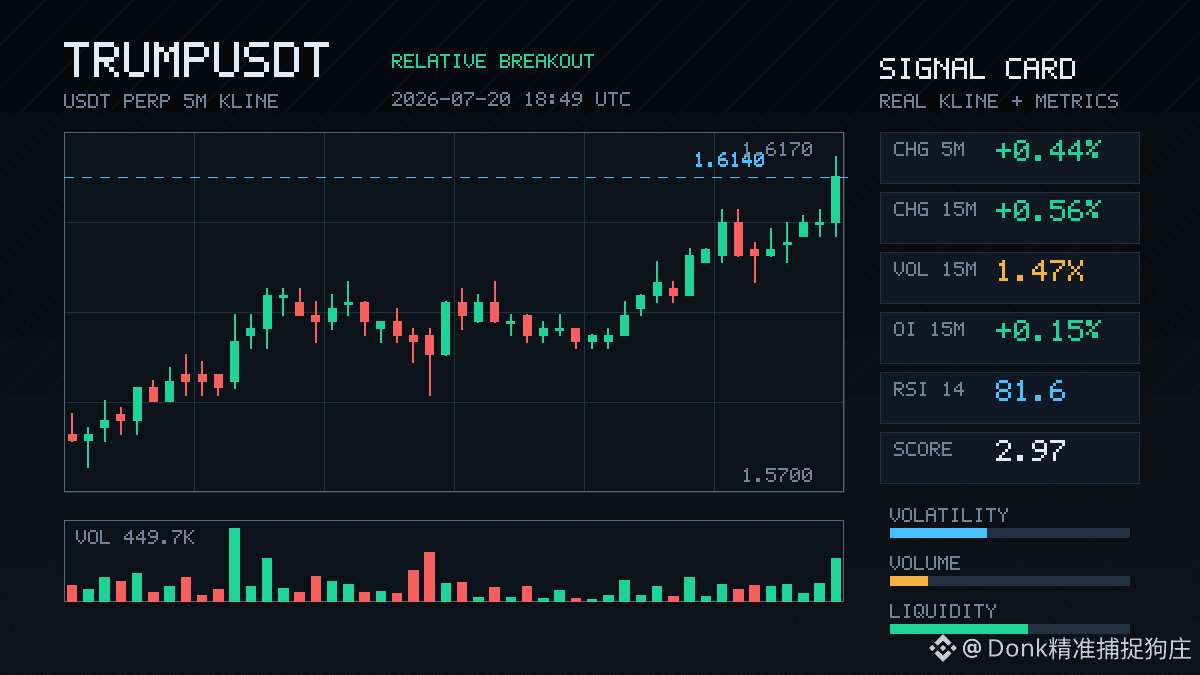1200x675 pixels.
Task: Select the VOL 449.7K volume readout
Action: click(135, 538)
